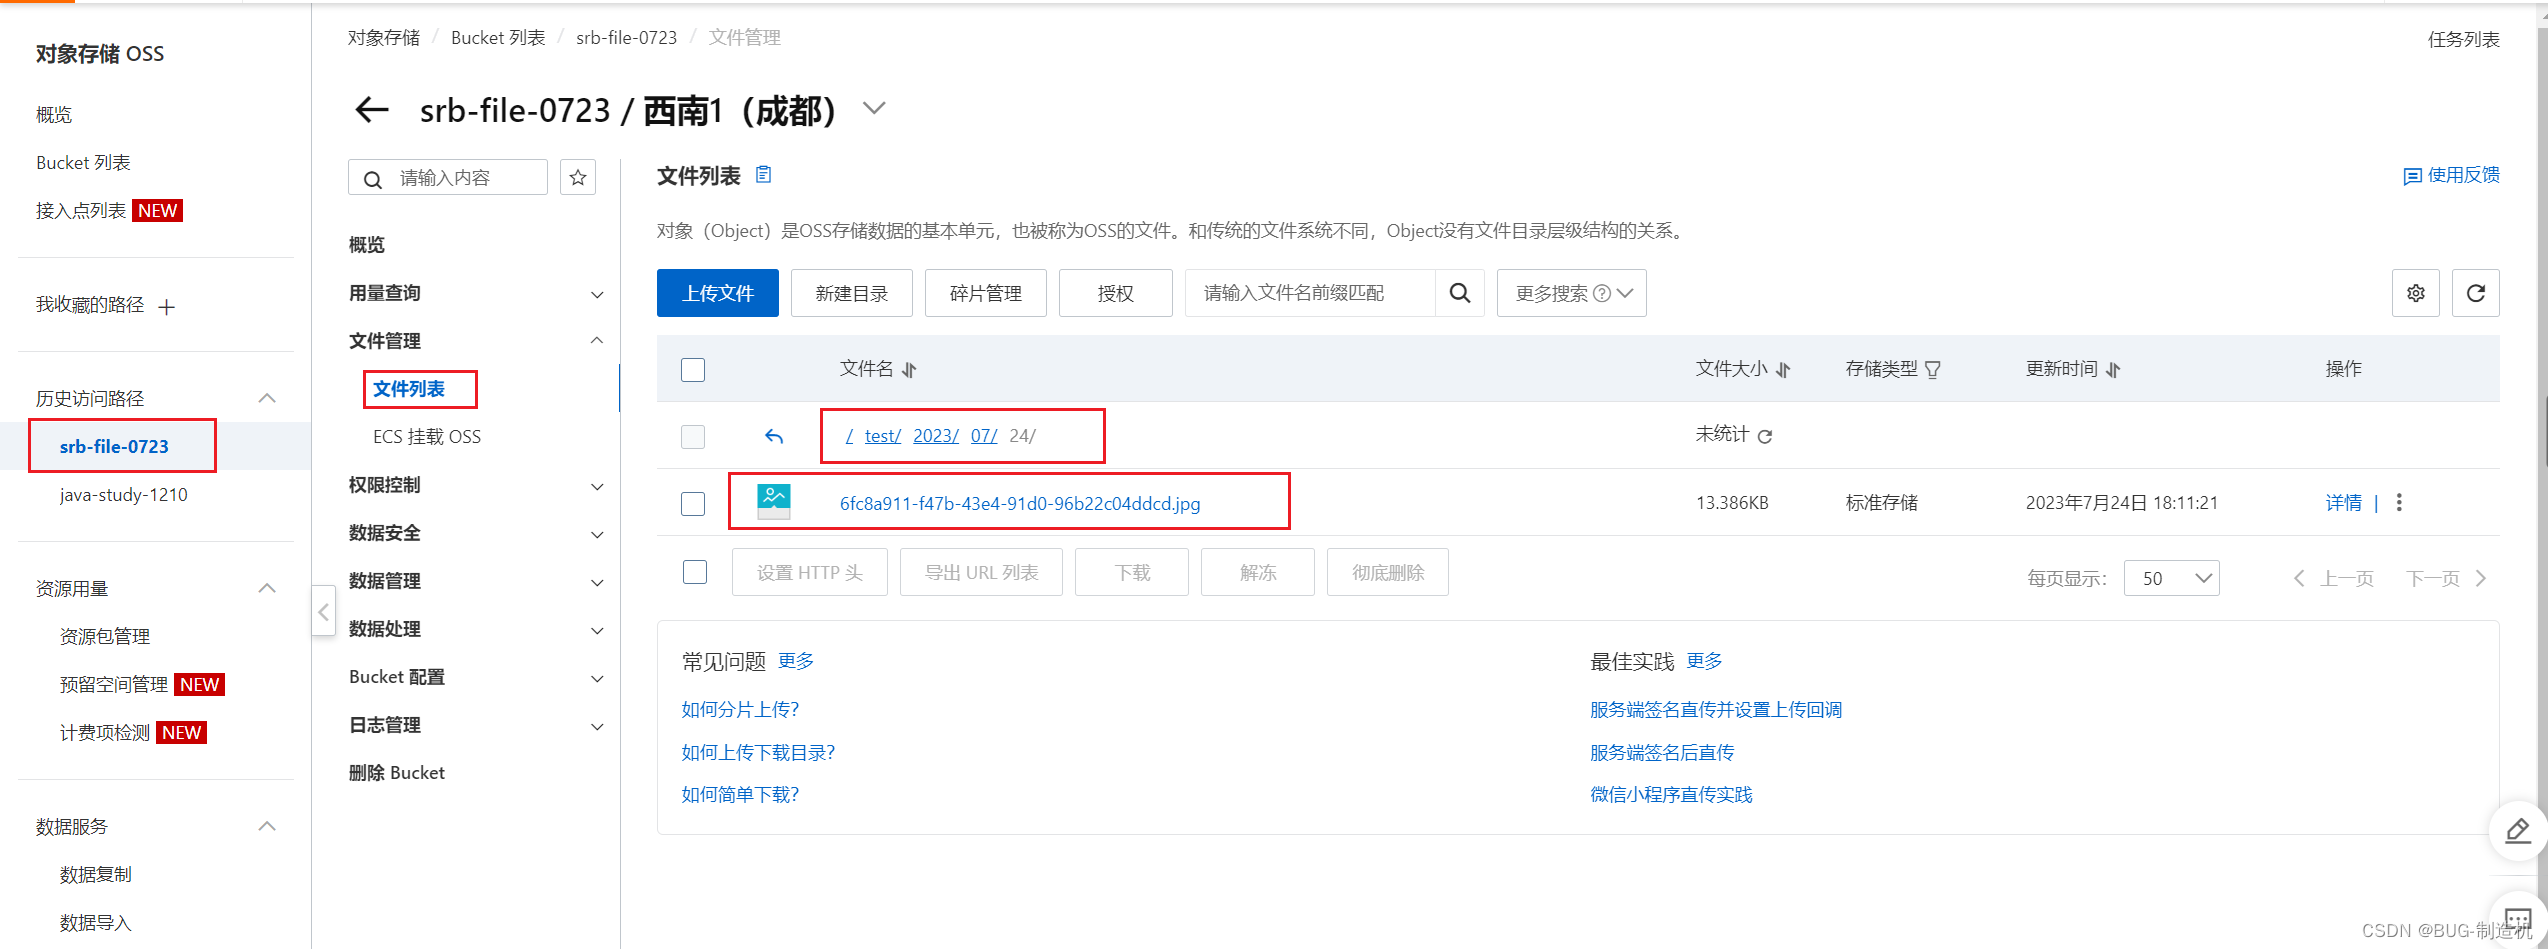2548x949 pixels.
Task: Focus the 请输入内容 menu search field
Action: pyautogui.click(x=448, y=178)
